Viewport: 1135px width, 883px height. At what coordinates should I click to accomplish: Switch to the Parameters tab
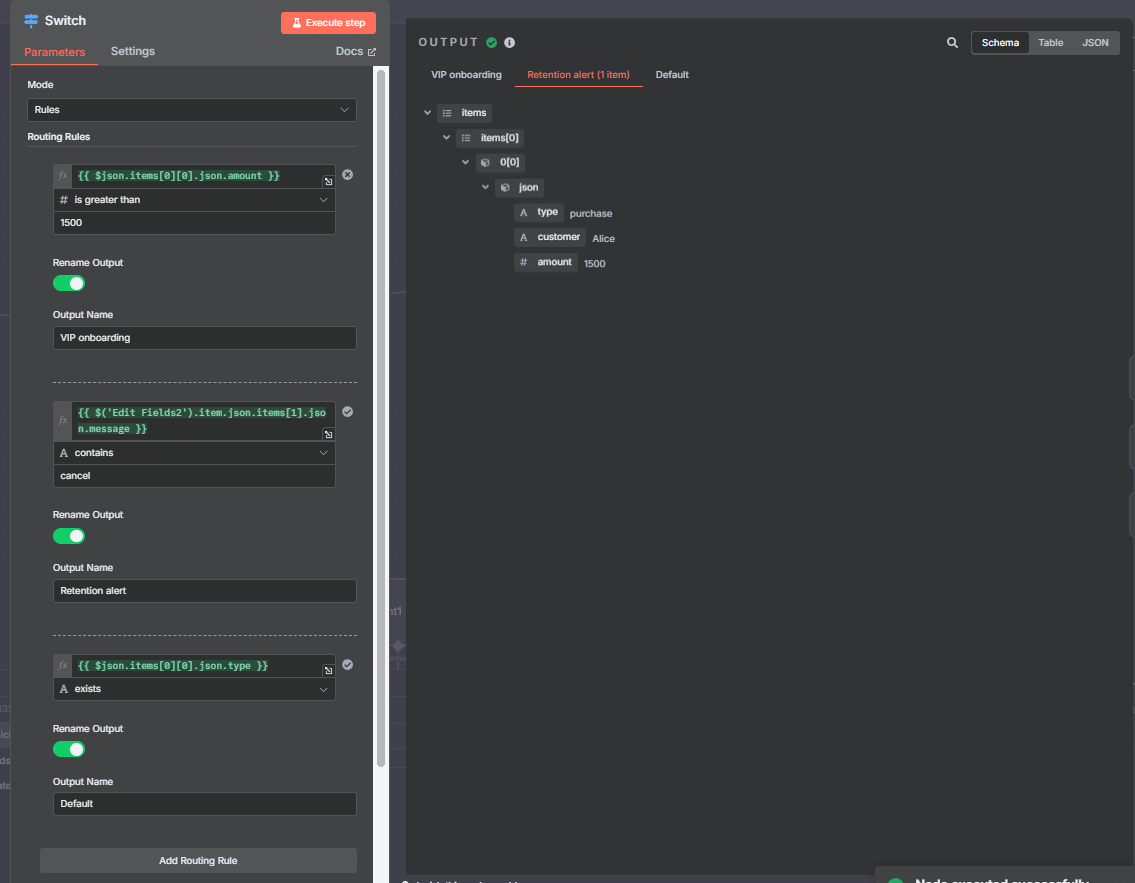(54, 52)
